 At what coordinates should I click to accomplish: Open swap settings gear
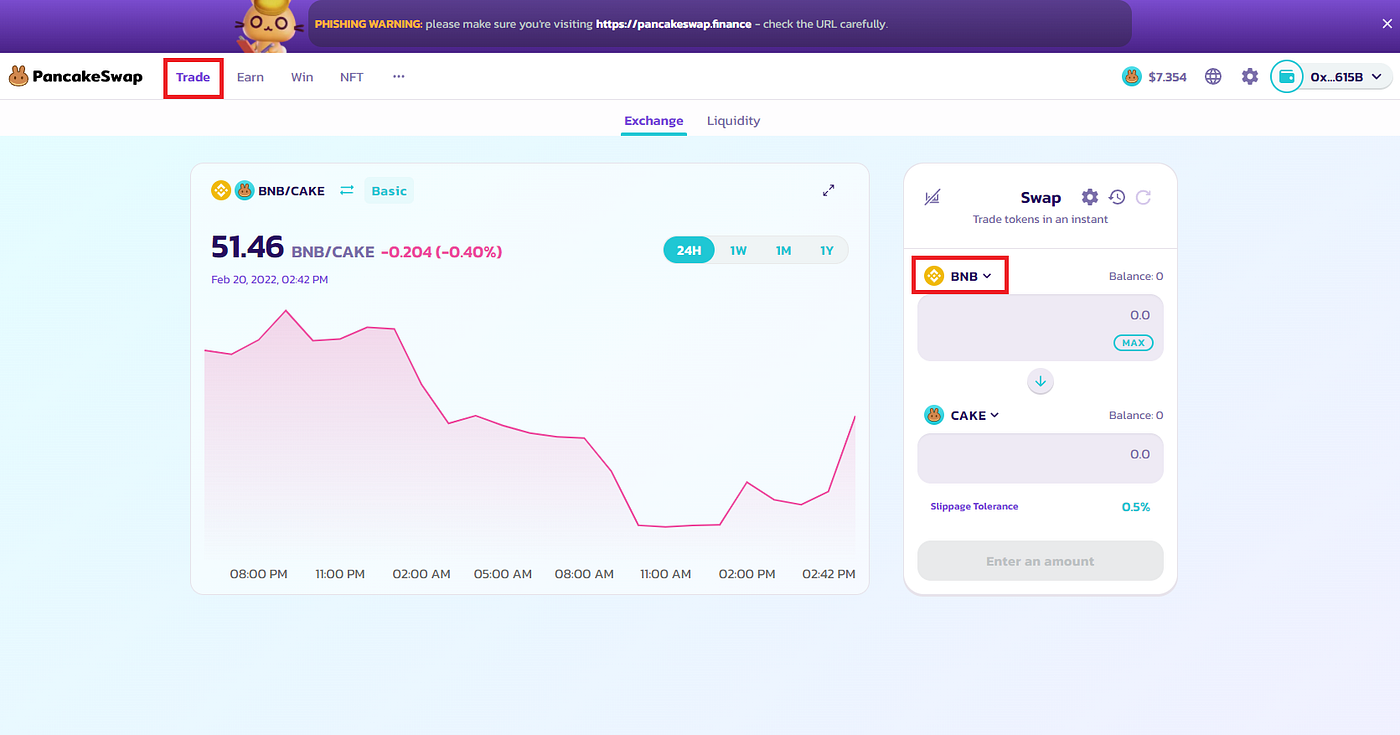point(1090,197)
